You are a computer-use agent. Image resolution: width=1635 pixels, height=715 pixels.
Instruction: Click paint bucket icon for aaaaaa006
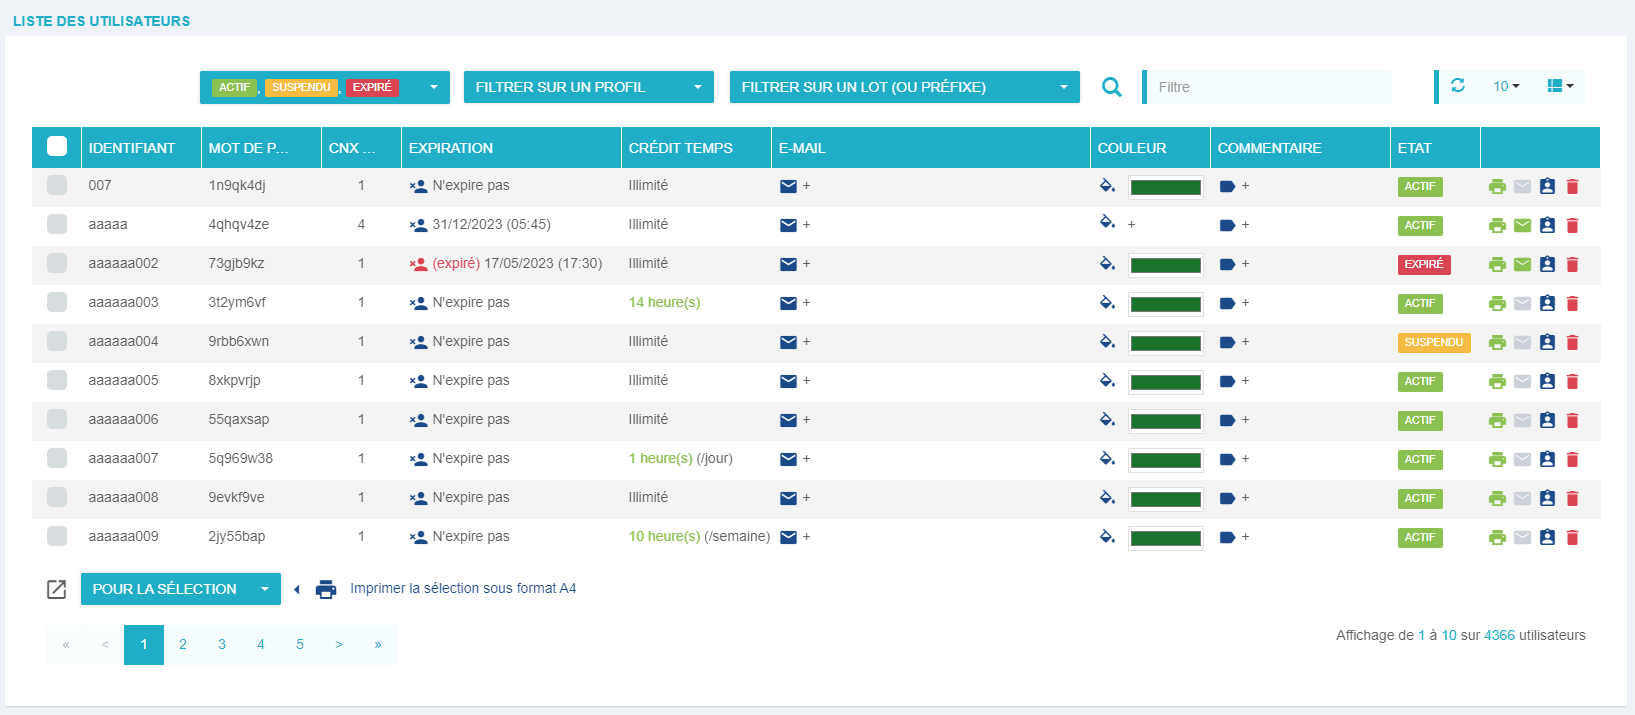point(1107,419)
